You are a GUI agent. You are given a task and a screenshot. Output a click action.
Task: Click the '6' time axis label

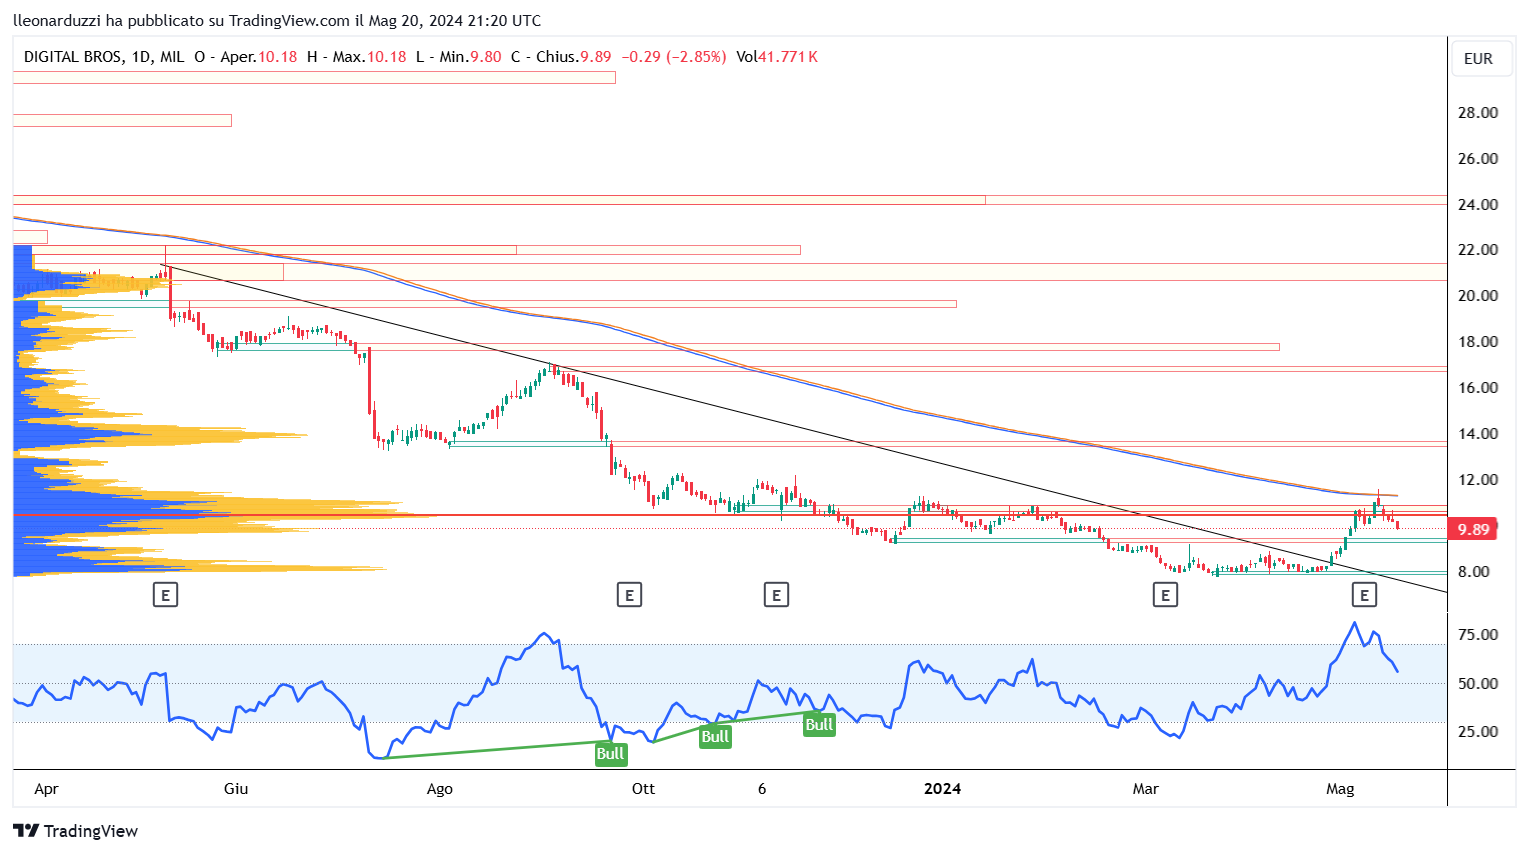tap(762, 789)
